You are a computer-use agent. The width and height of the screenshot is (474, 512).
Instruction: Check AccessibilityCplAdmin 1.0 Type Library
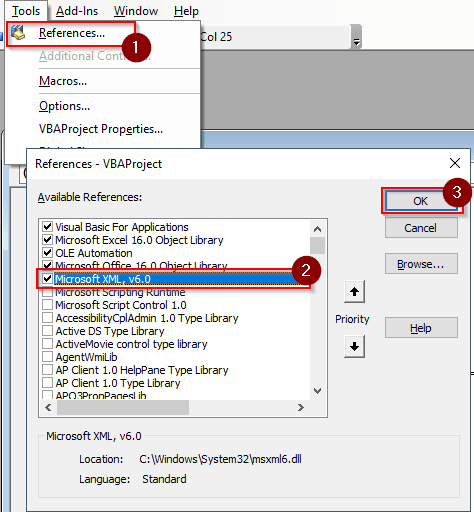click(47, 318)
